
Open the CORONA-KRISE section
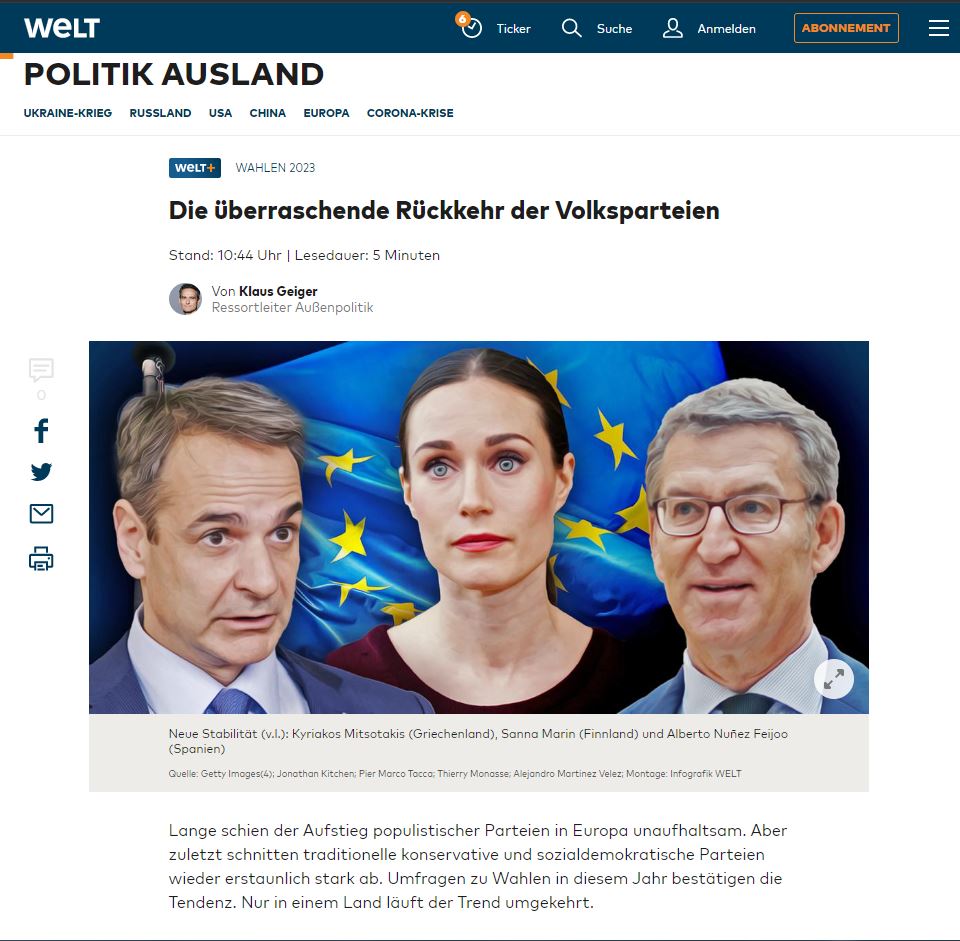(x=410, y=113)
